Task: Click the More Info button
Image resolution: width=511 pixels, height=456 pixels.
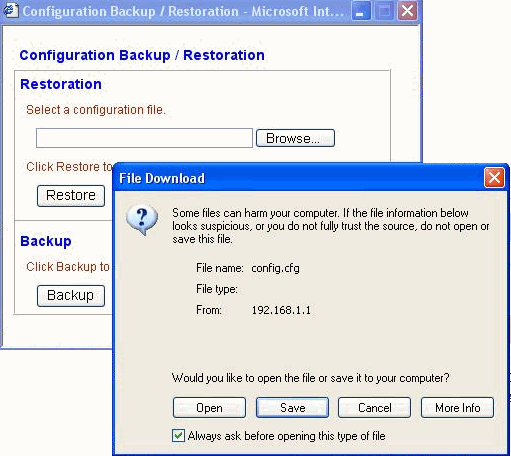Action: point(457,407)
